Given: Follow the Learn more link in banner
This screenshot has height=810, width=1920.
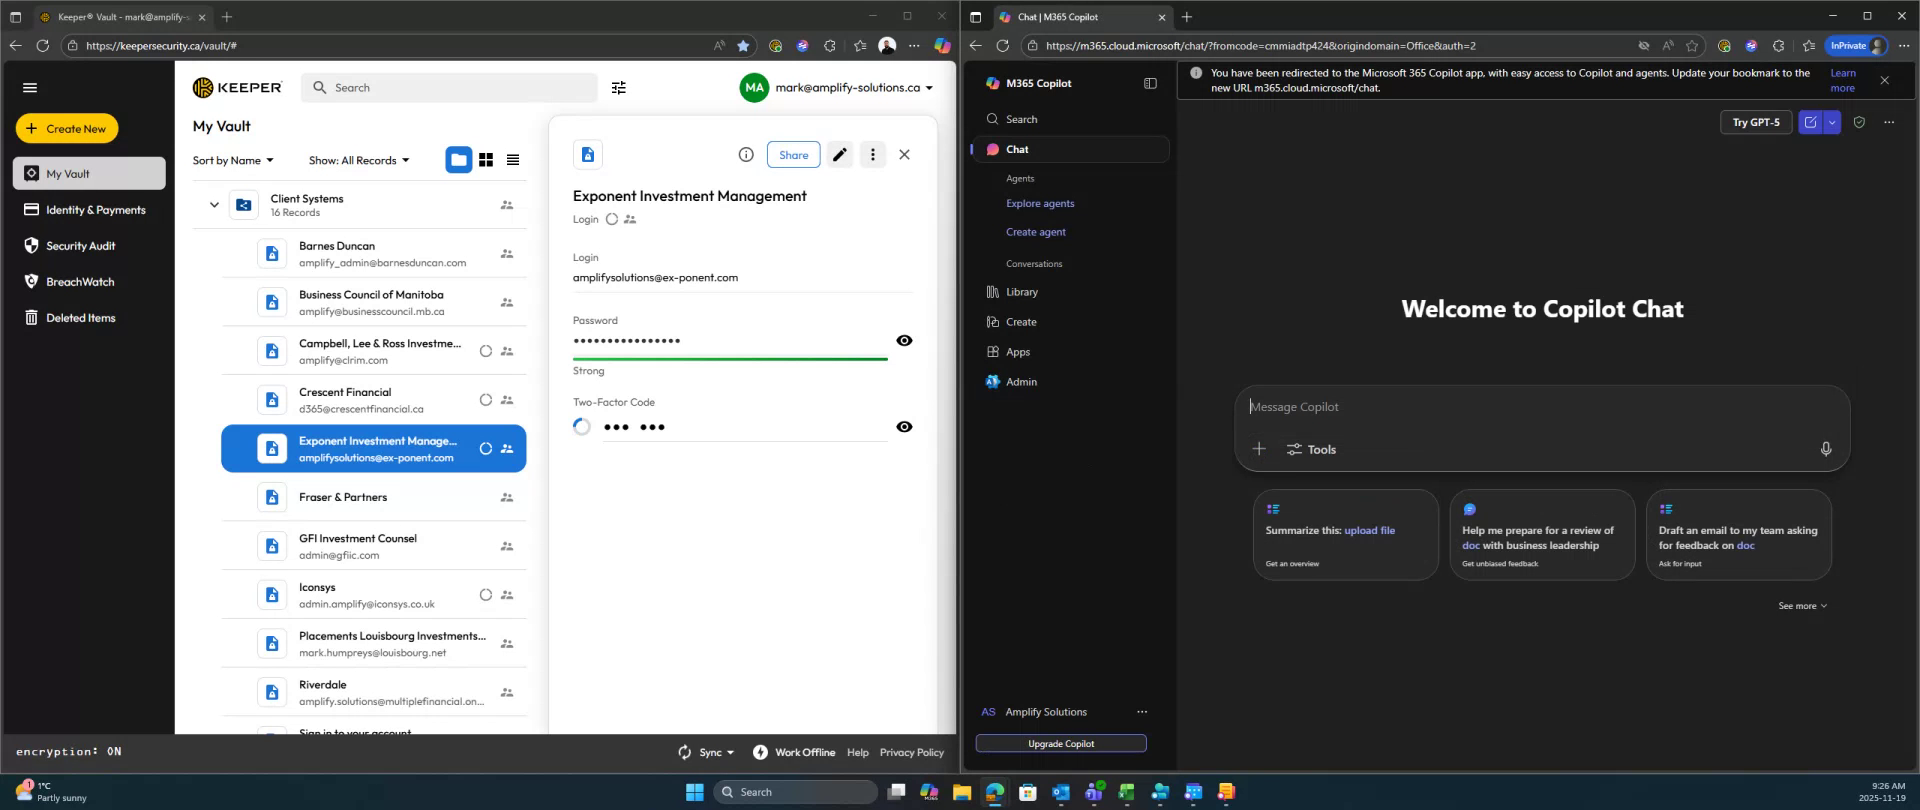Looking at the screenshot, I should (1843, 80).
